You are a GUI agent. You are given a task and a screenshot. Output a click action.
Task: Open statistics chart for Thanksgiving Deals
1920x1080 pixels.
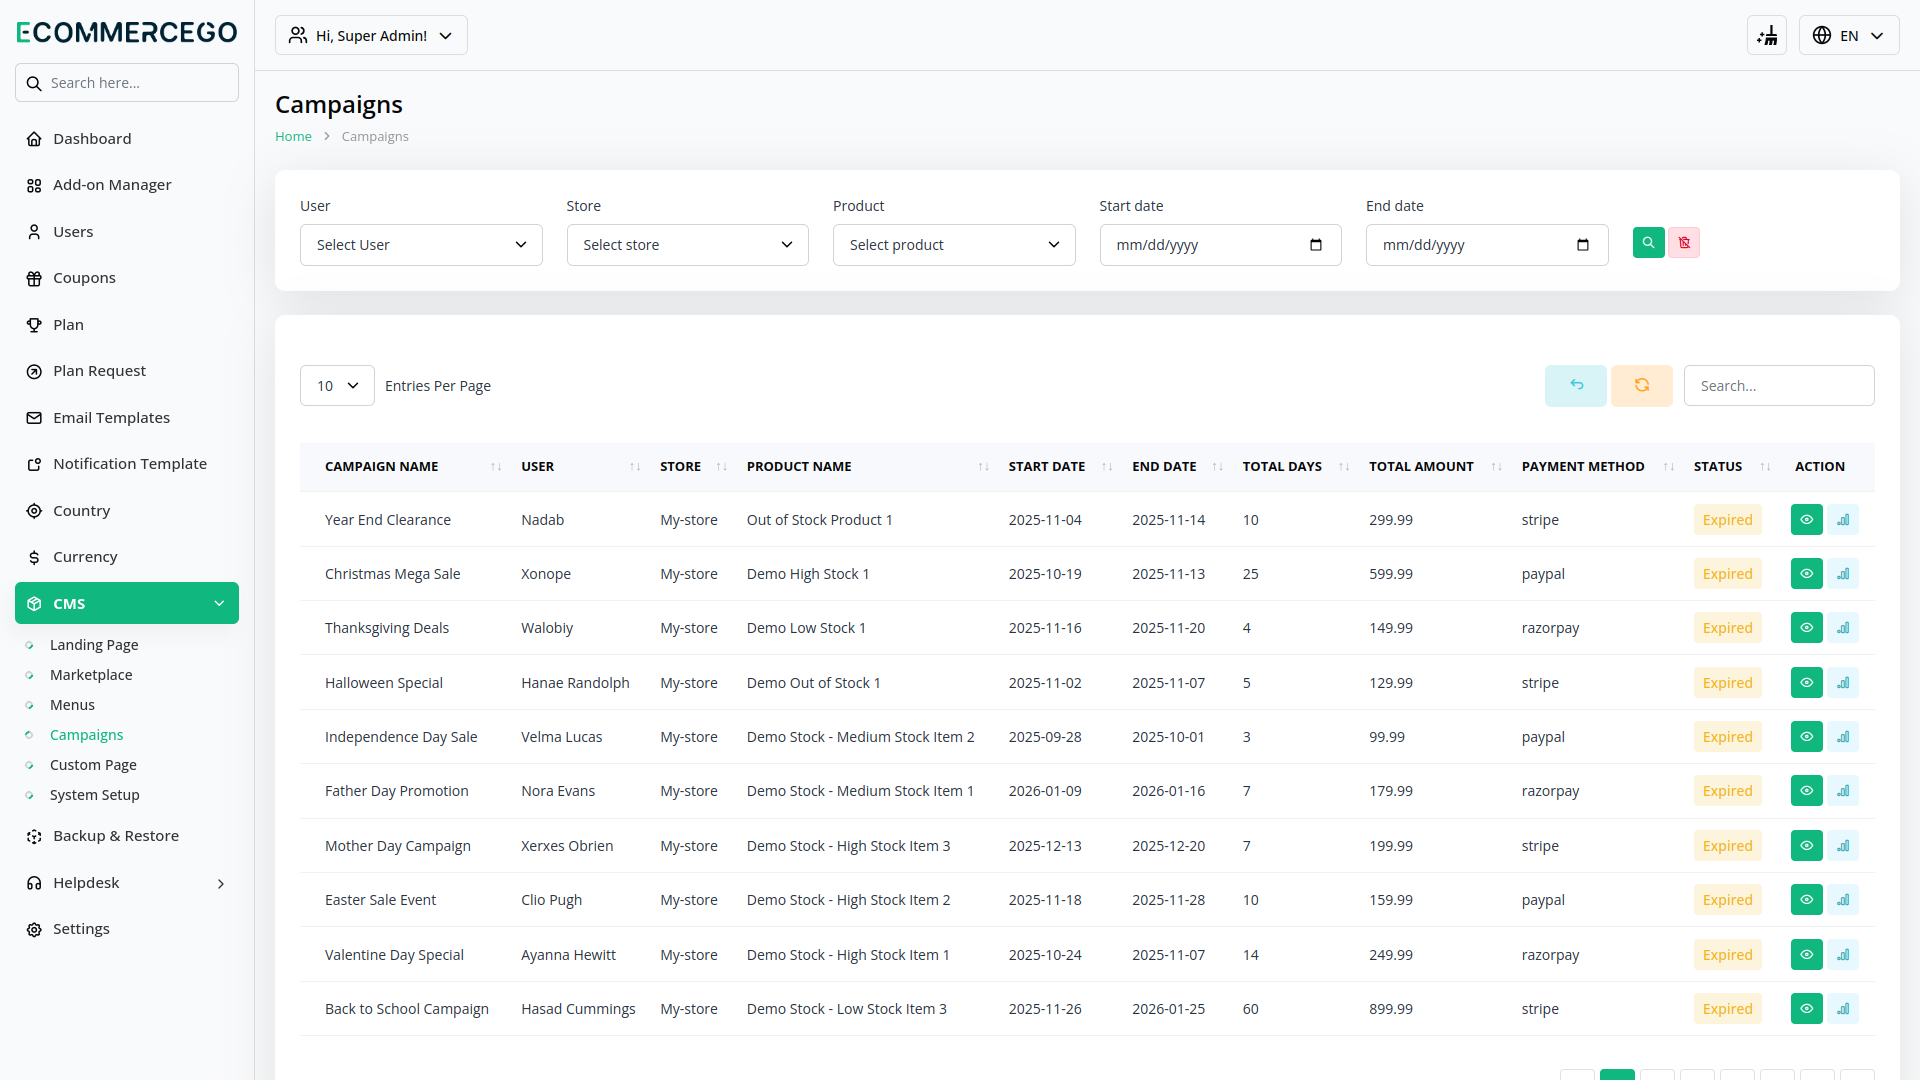pos(1843,628)
